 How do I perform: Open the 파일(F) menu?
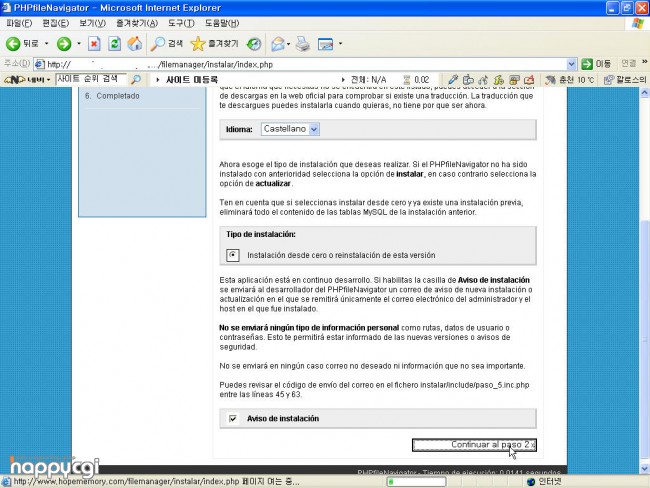[19, 23]
